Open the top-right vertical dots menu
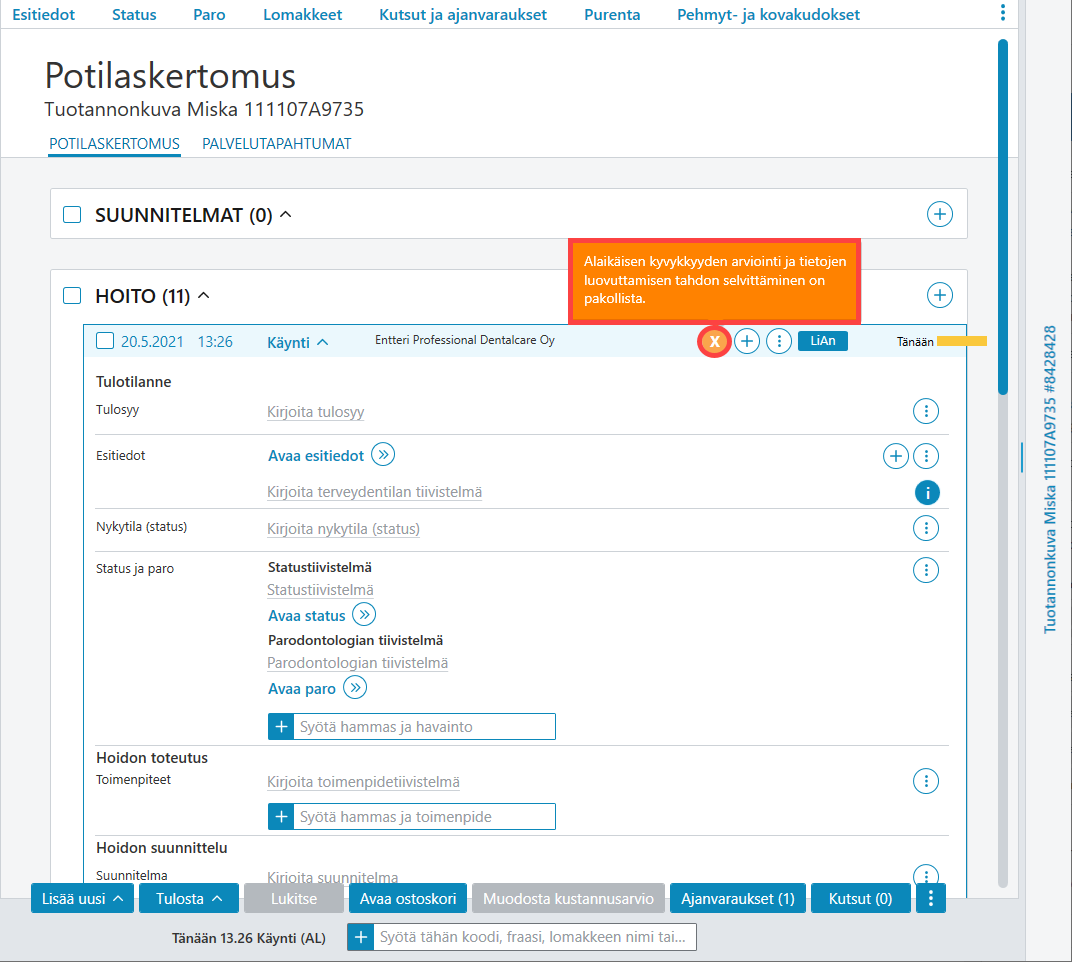Image resolution: width=1072 pixels, height=962 pixels. coord(1002,12)
